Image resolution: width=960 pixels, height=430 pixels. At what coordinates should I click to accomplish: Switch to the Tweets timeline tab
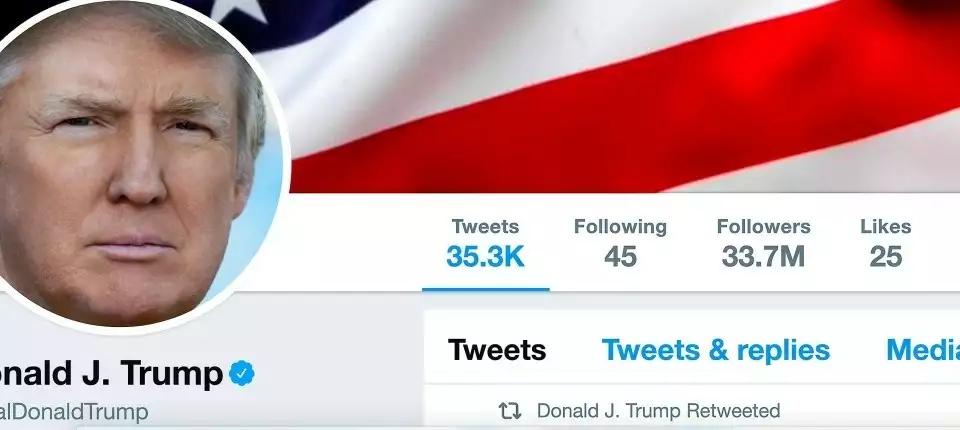pos(497,350)
